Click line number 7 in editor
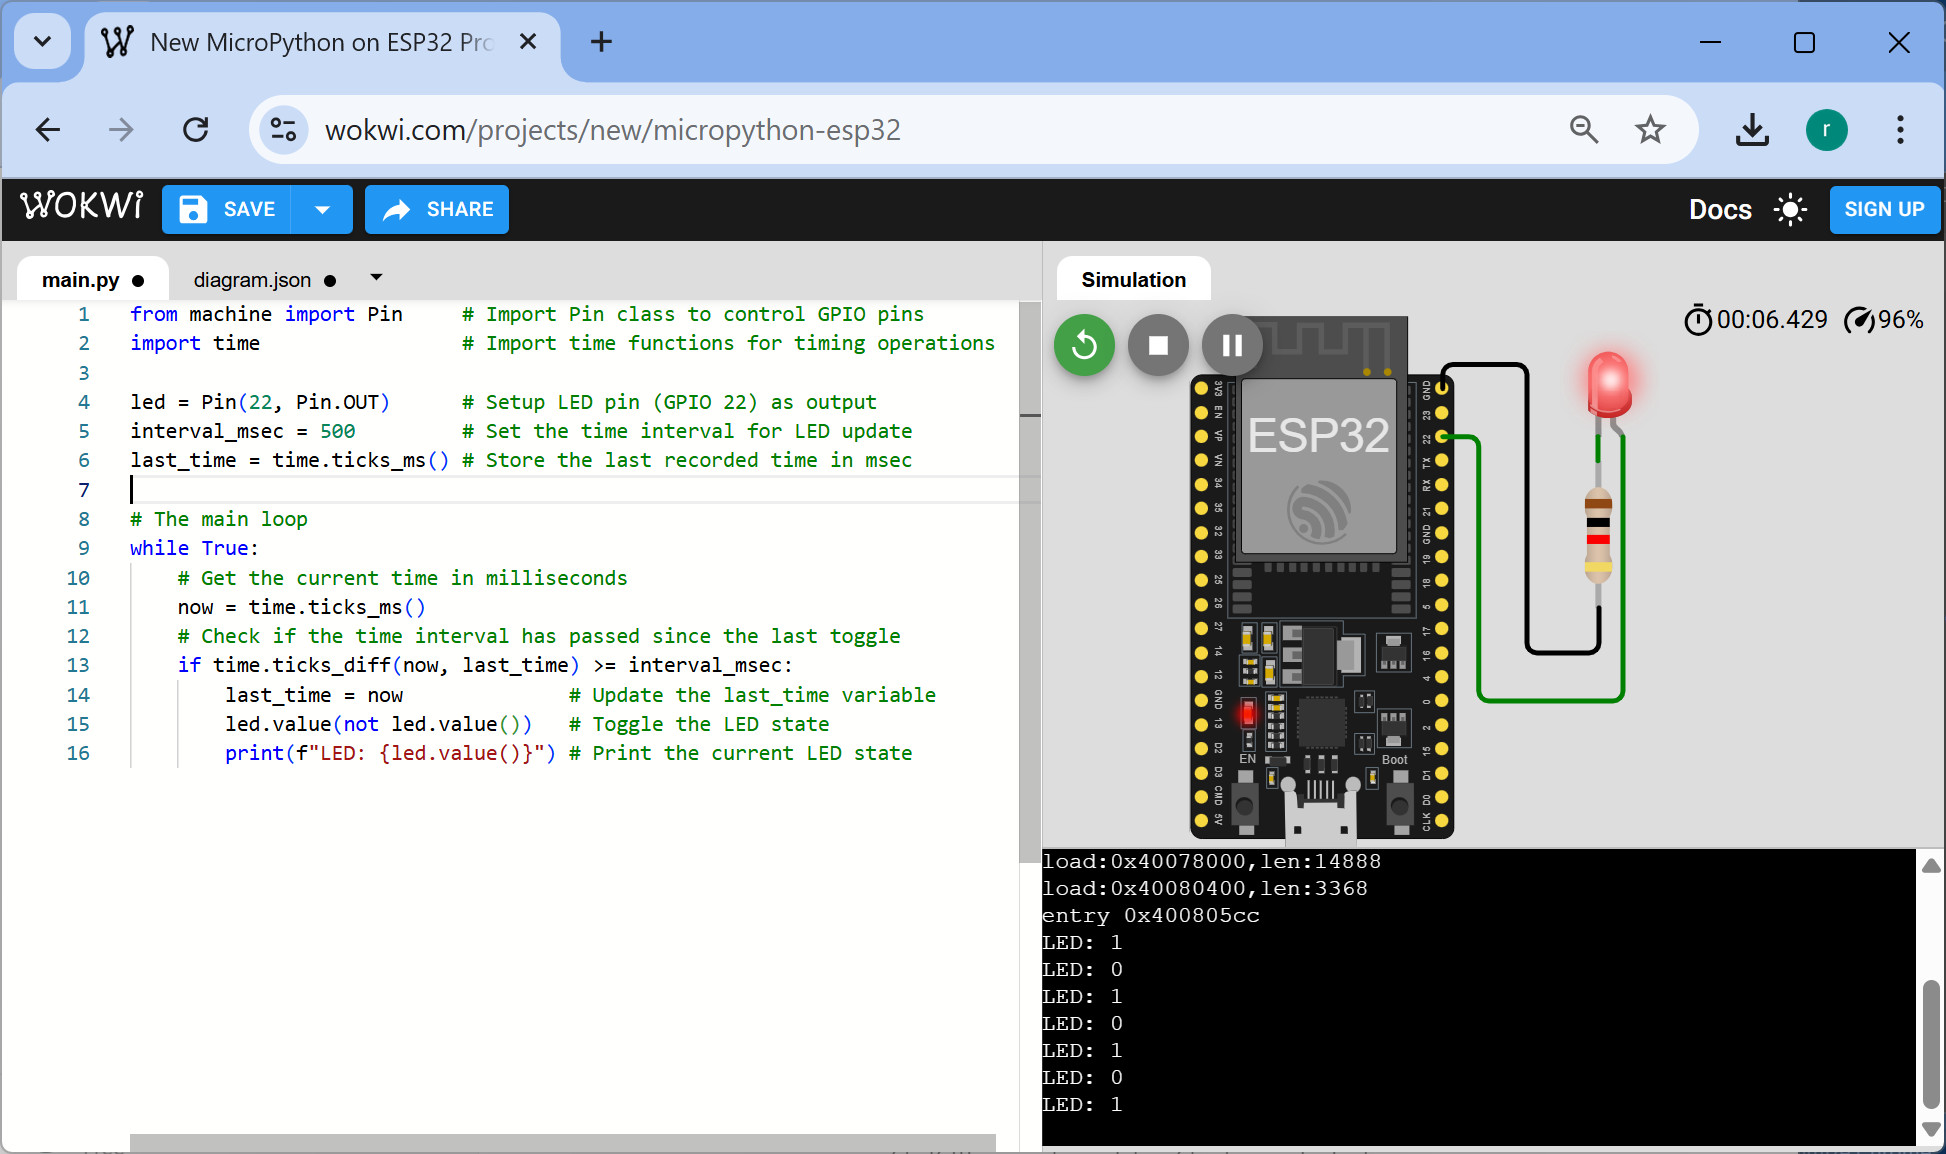 84,489
